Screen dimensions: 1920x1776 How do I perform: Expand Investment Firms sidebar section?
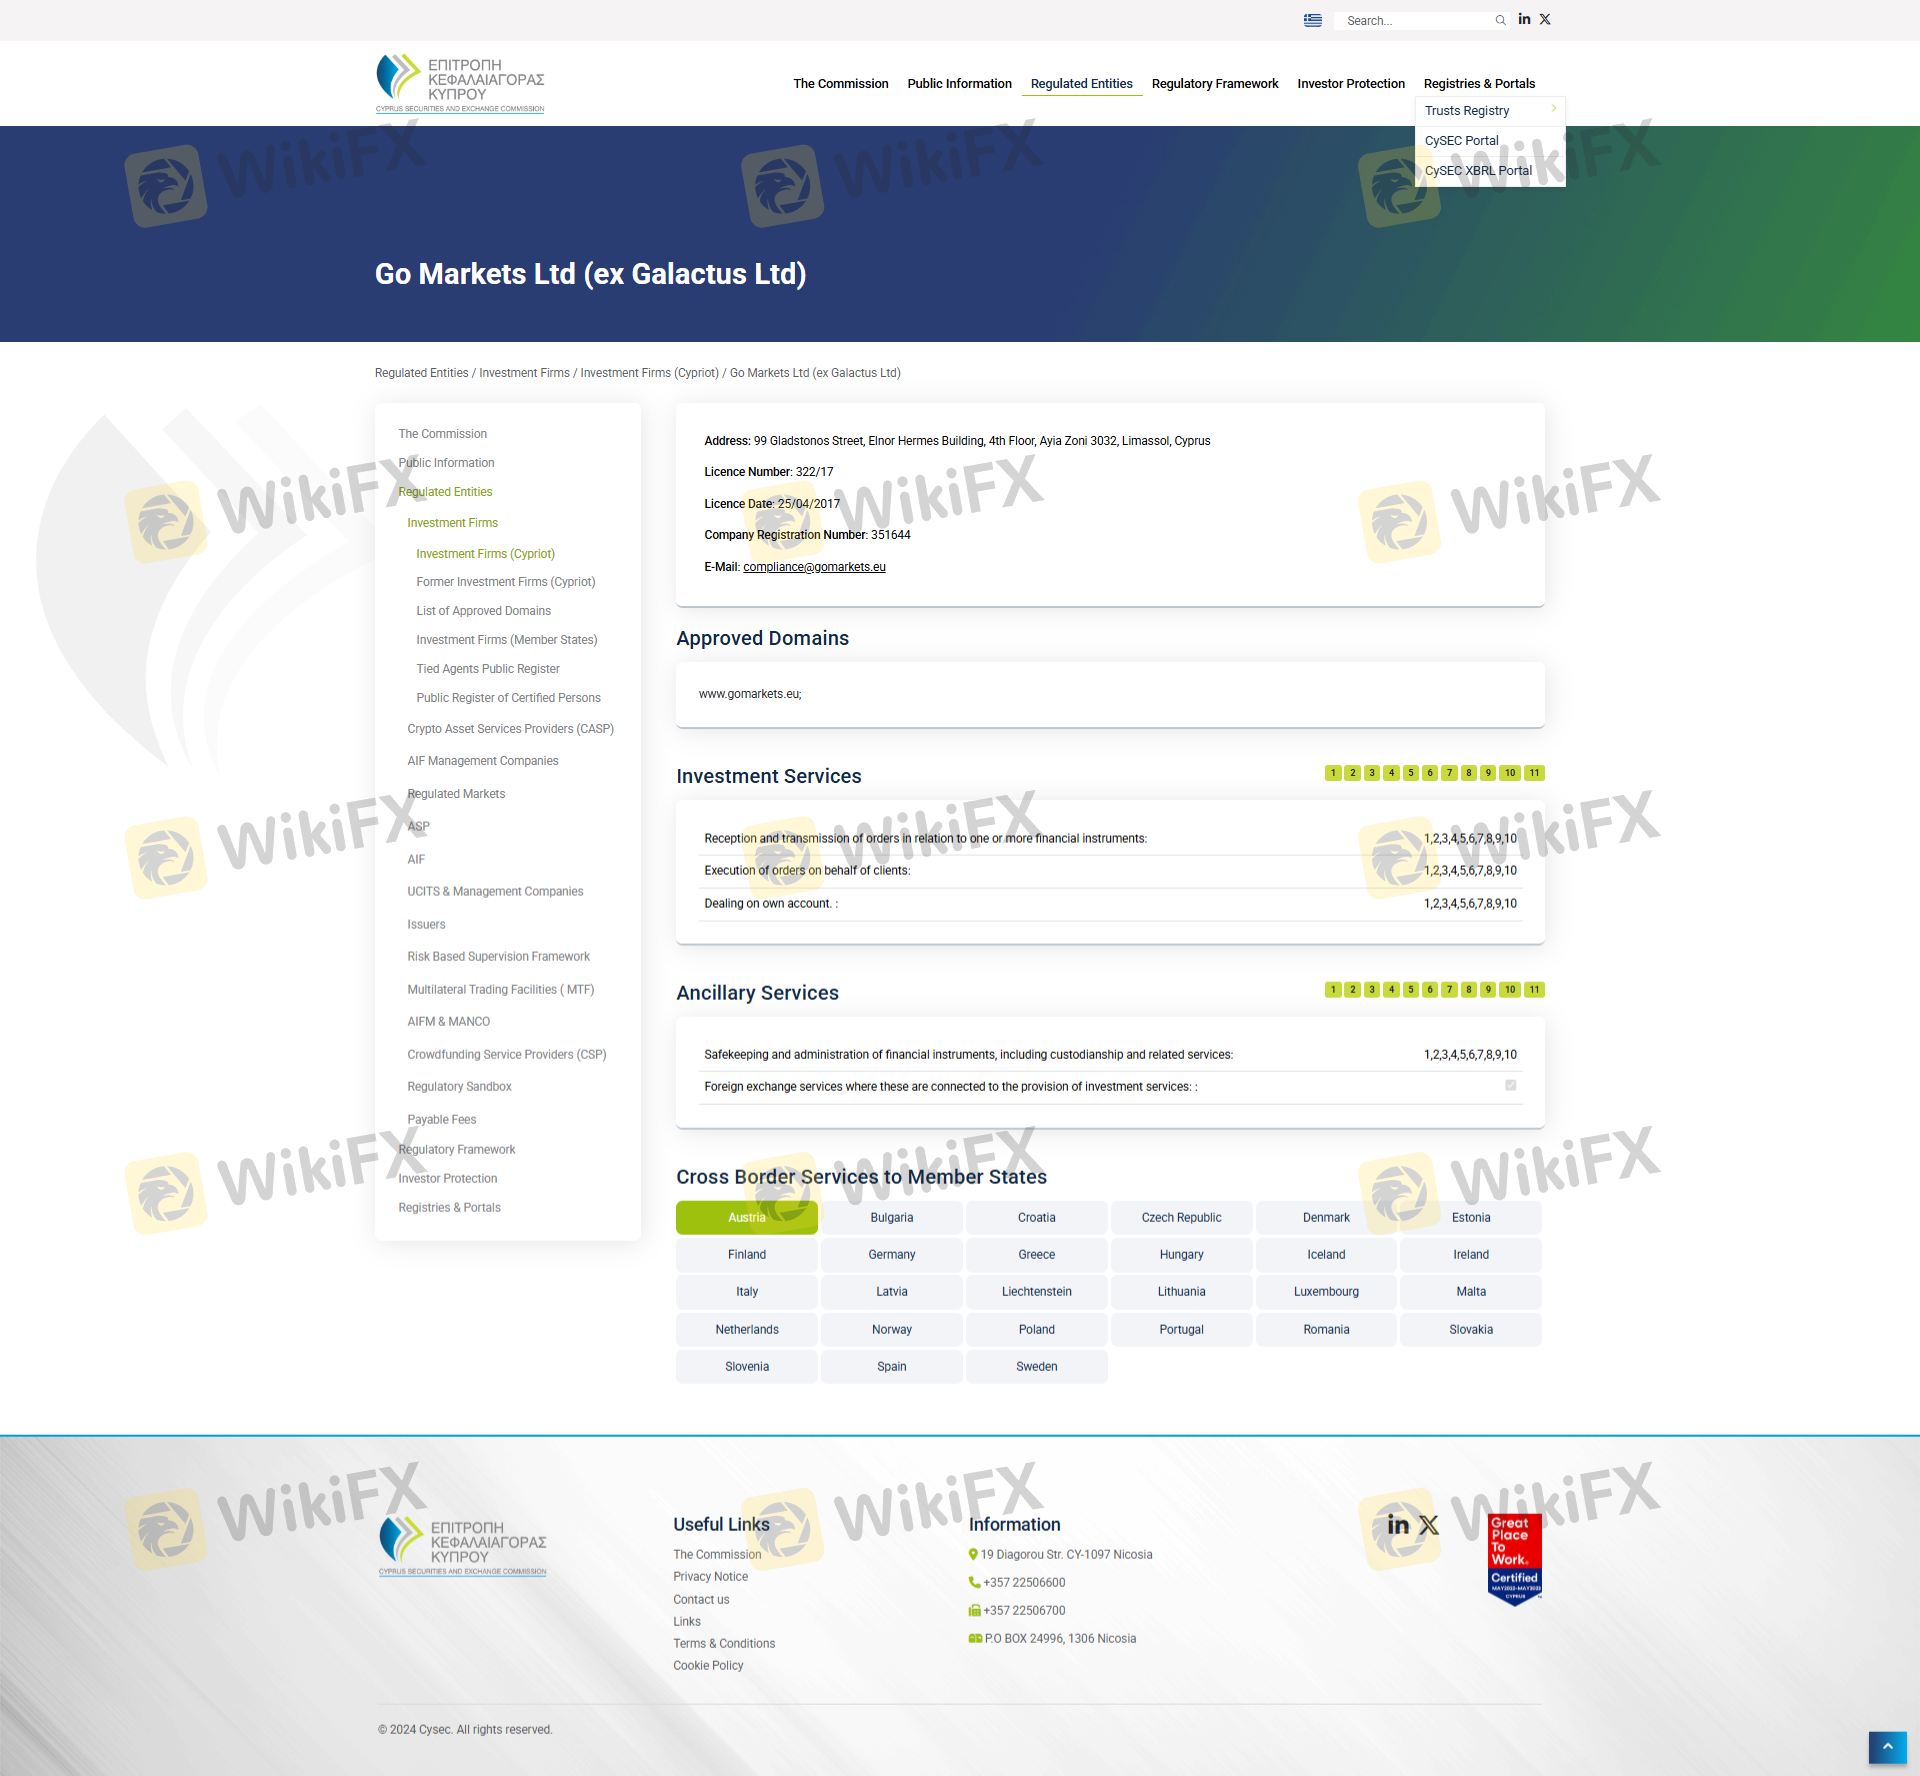point(452,523)
